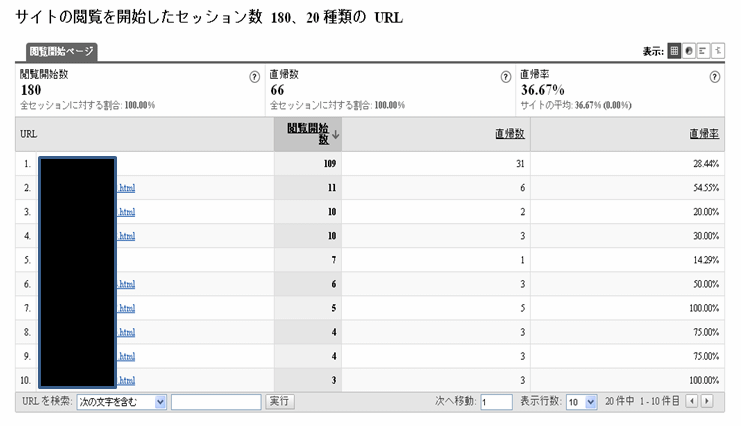The image size is (741, 426).
Task: Click the 31 bounces cell
Action: tap(520, 164)
